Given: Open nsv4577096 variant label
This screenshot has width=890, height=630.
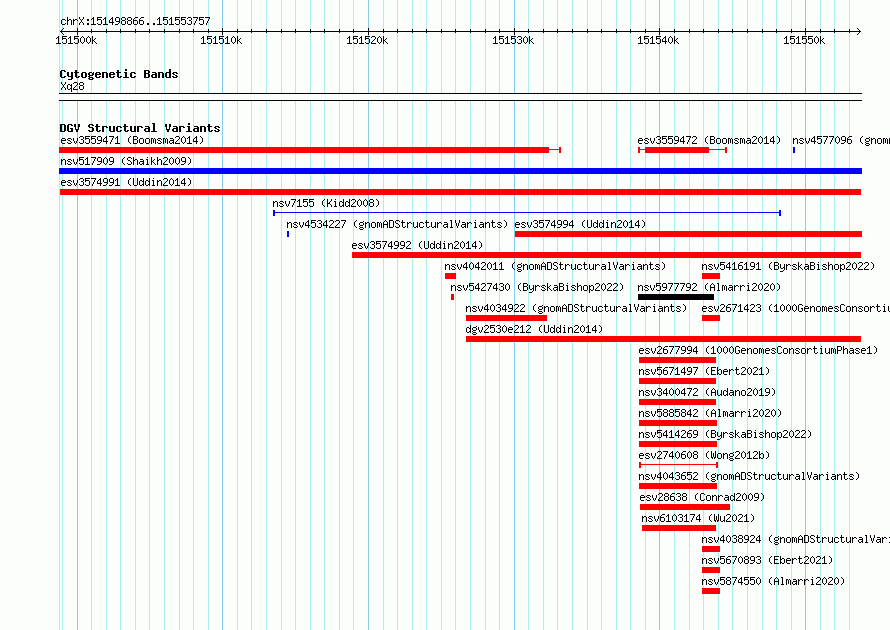Looking at the screenshot, I should pos(841,140).
